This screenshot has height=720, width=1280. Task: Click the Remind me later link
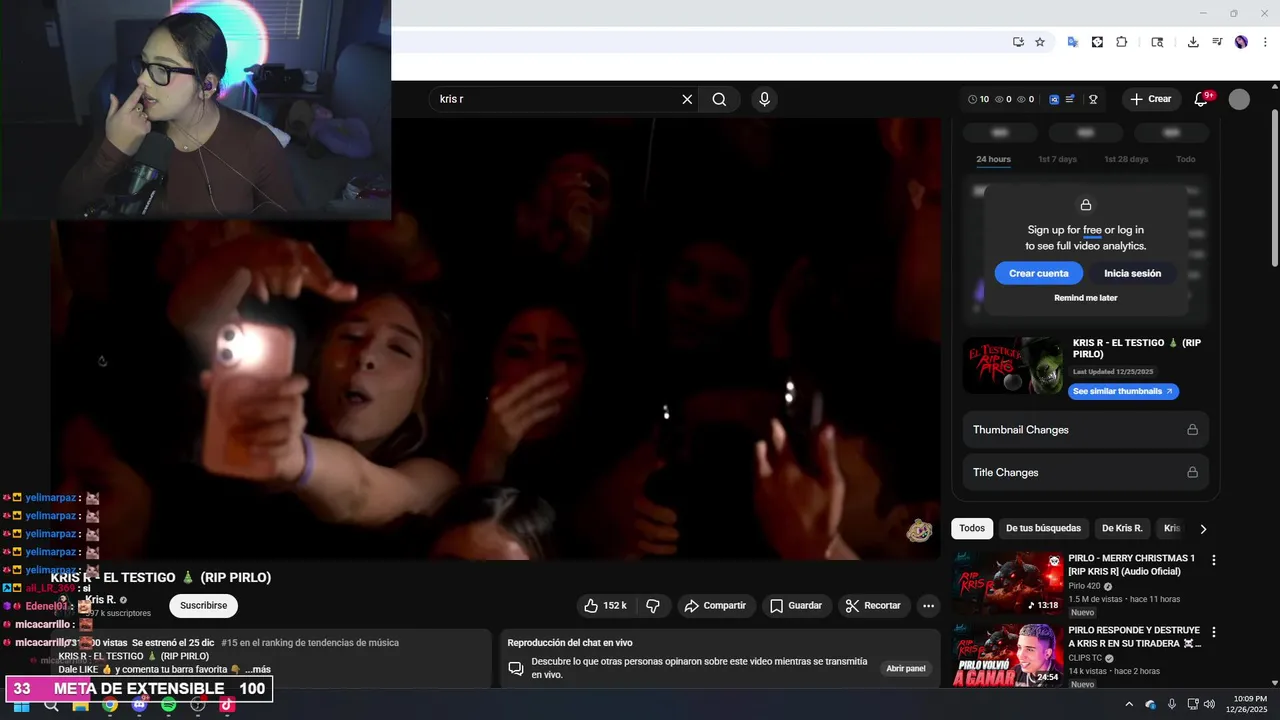point(1085,298)
